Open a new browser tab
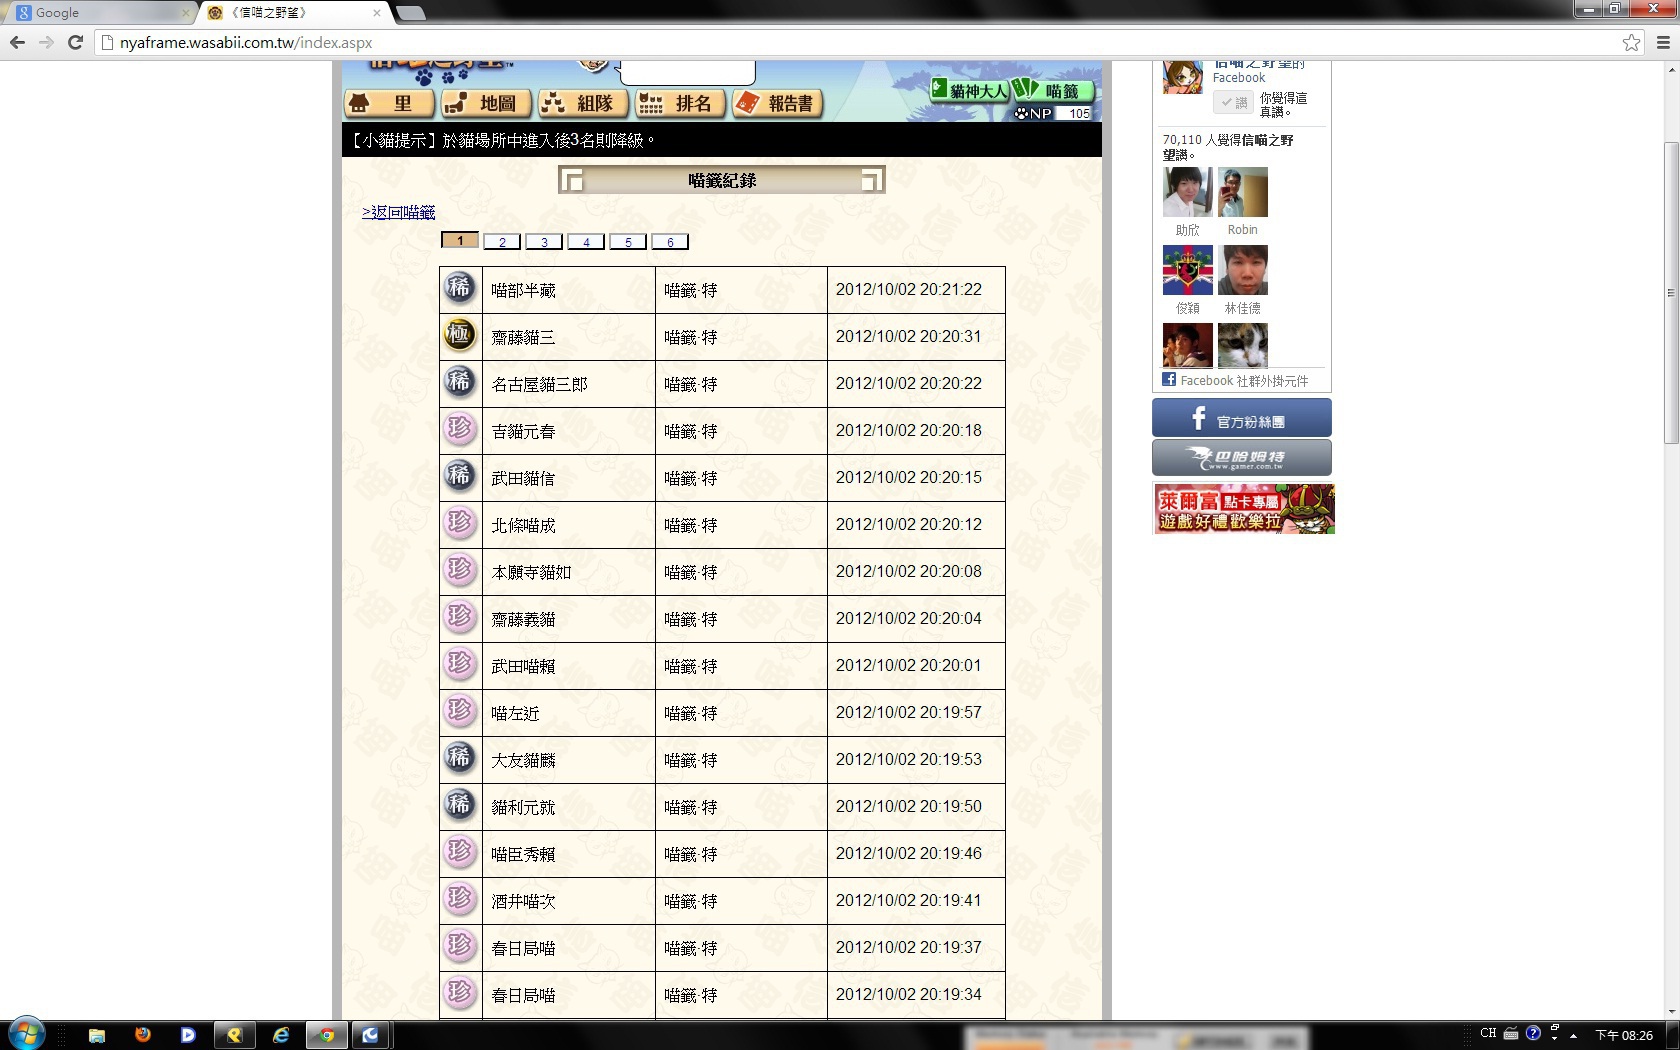This screenshot has height=1050, width=1680. click(x=411, y=13)
